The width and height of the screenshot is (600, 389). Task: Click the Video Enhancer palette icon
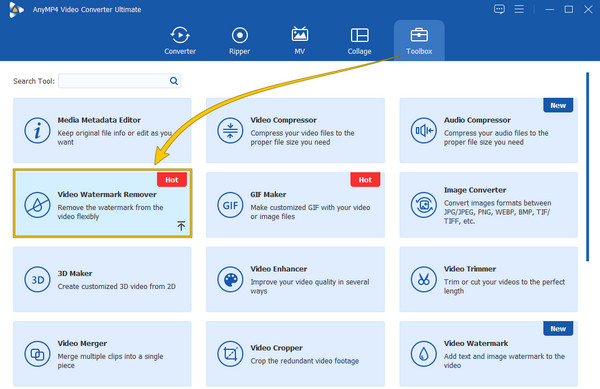230,280
